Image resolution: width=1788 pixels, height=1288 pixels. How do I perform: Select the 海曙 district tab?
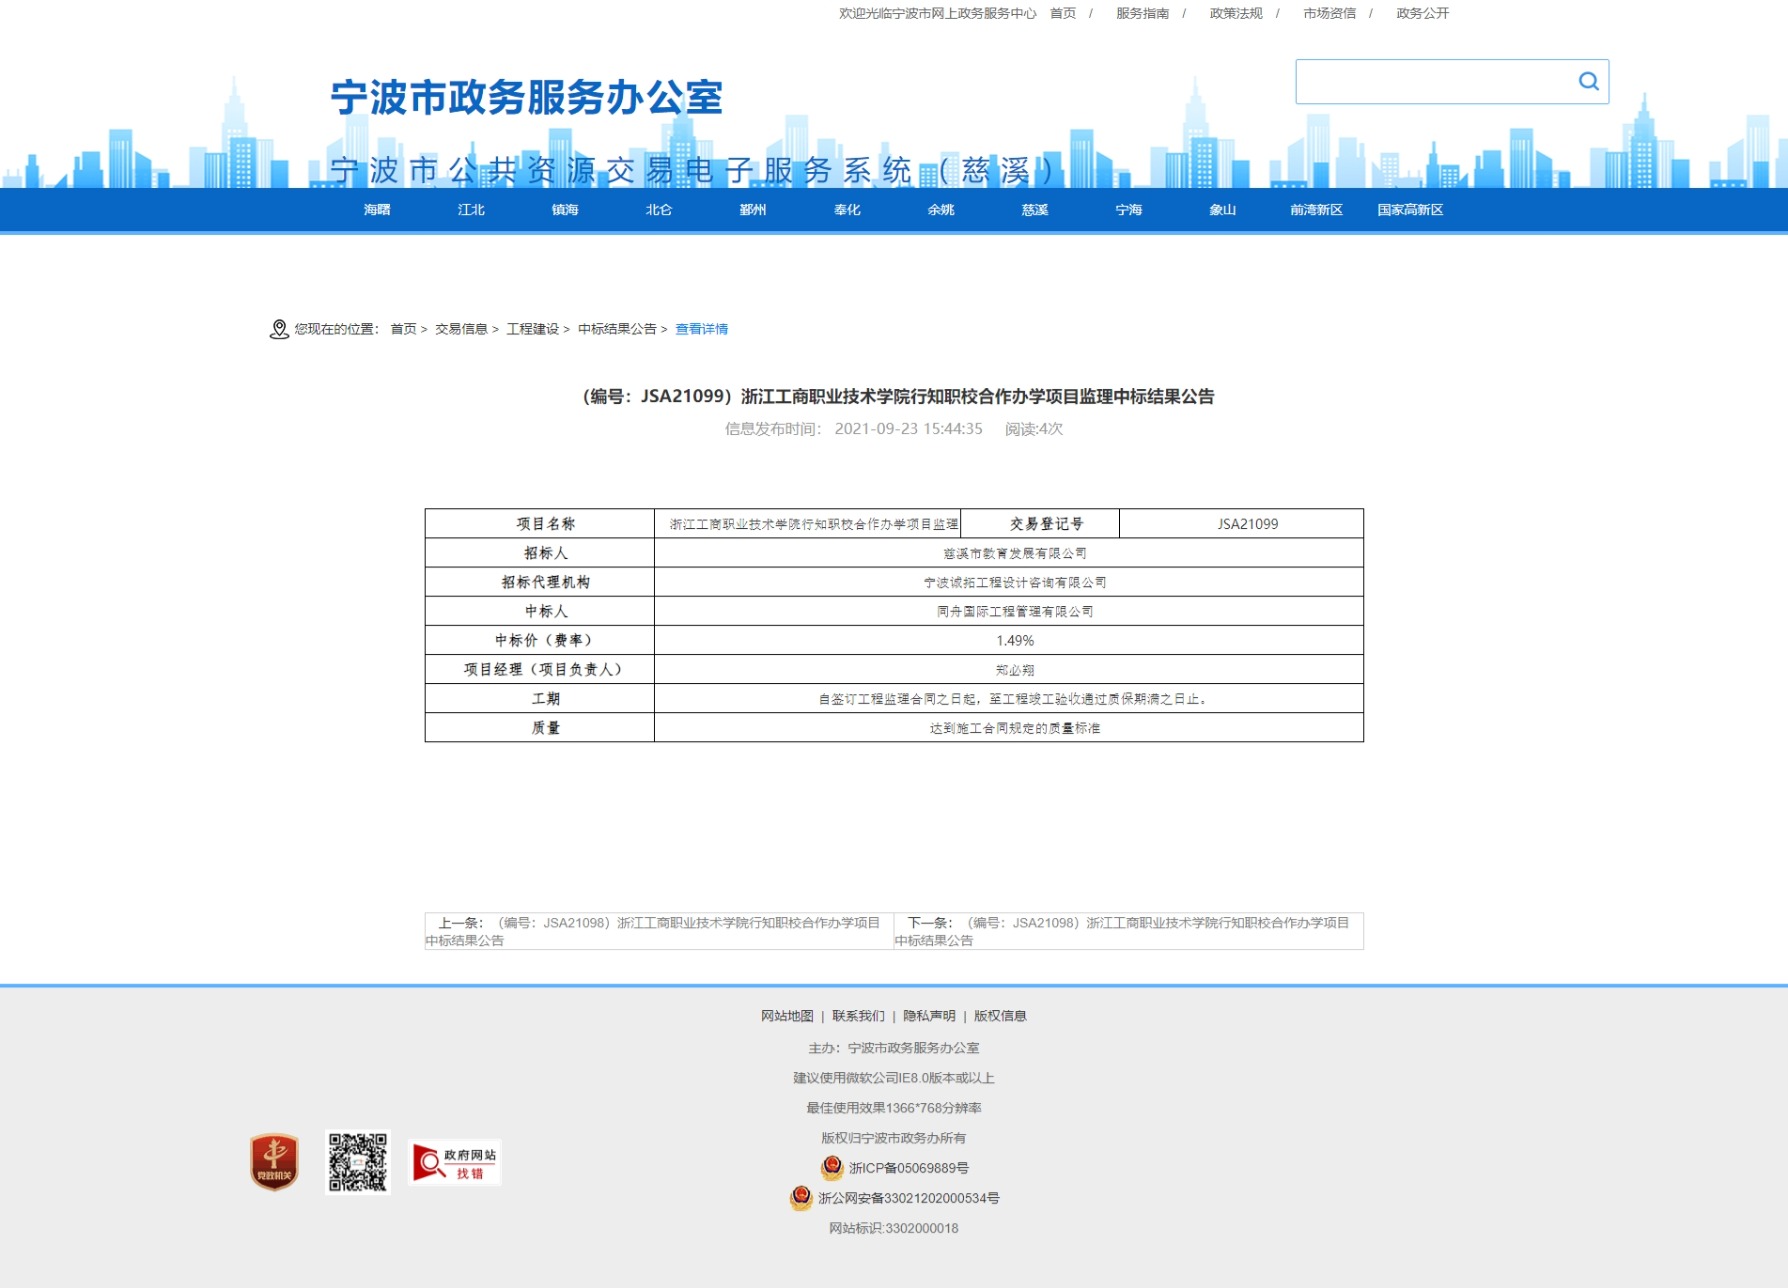click(x=377, y=210)
